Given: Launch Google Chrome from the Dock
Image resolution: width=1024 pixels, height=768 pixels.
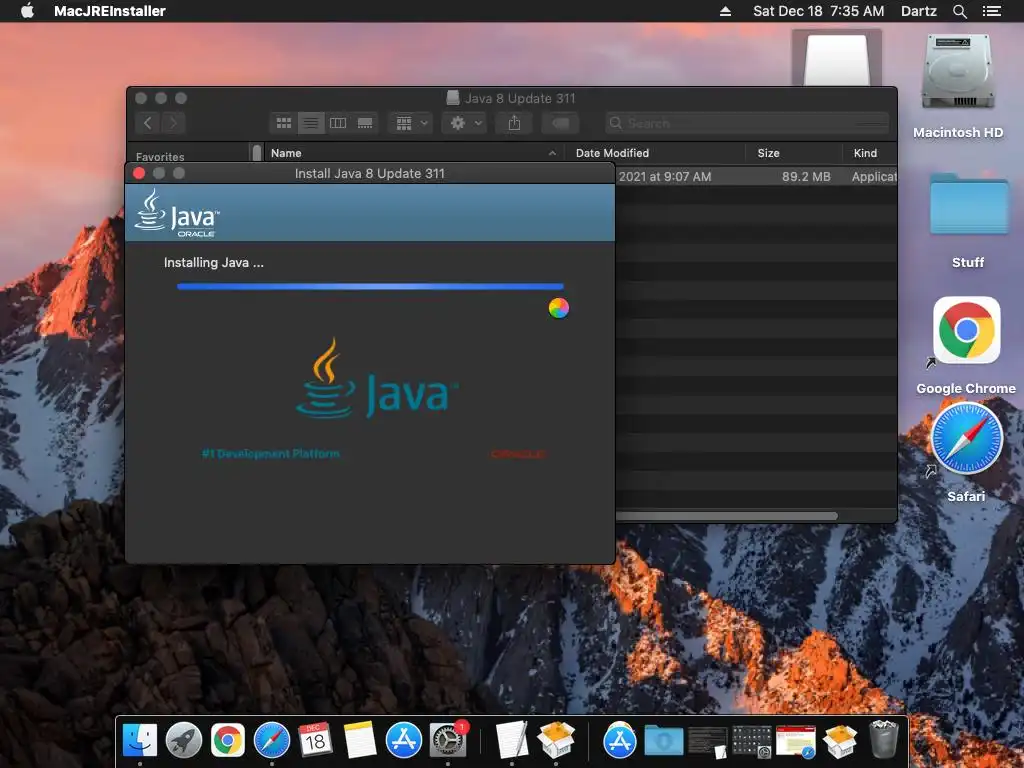Looking at the screenshot, I should 227,740.
